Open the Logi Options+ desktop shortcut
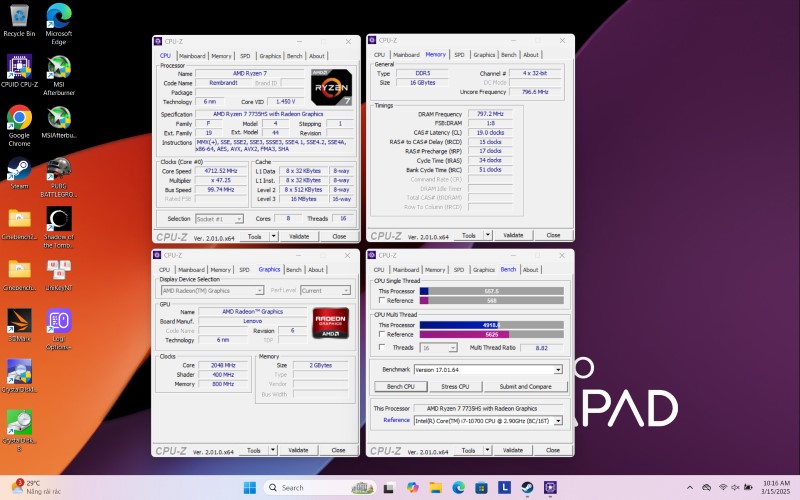The height and width of the screenshot is (500, 800). (x=59, y=330)
